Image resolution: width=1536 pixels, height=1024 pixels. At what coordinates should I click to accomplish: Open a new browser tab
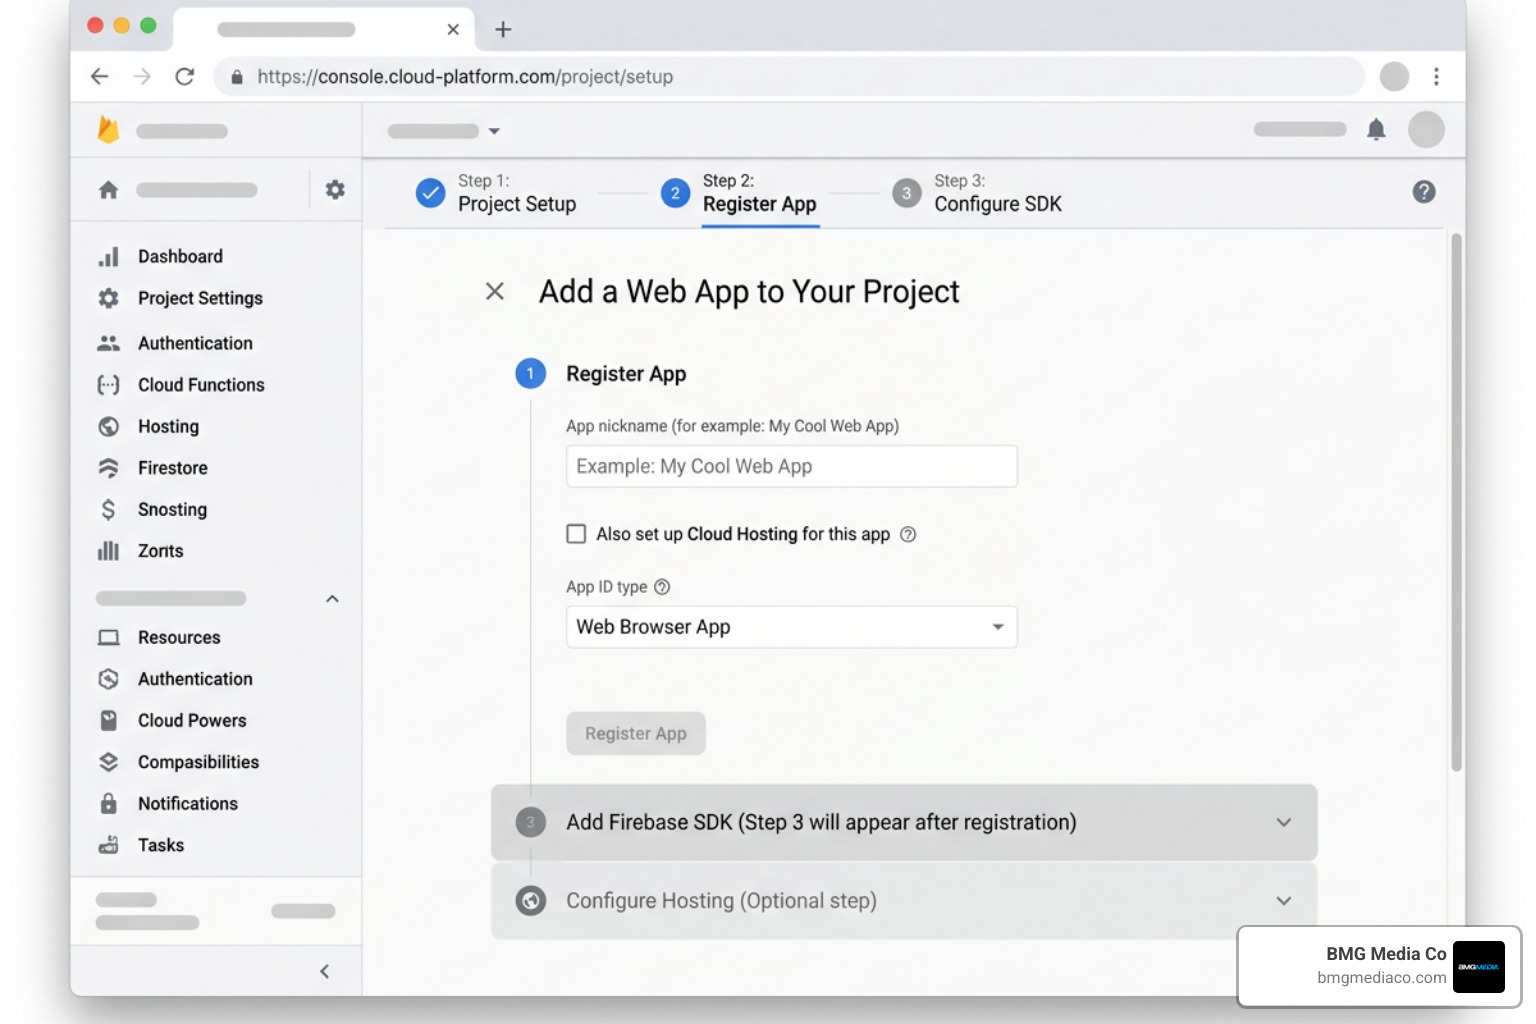click(503, 29)
